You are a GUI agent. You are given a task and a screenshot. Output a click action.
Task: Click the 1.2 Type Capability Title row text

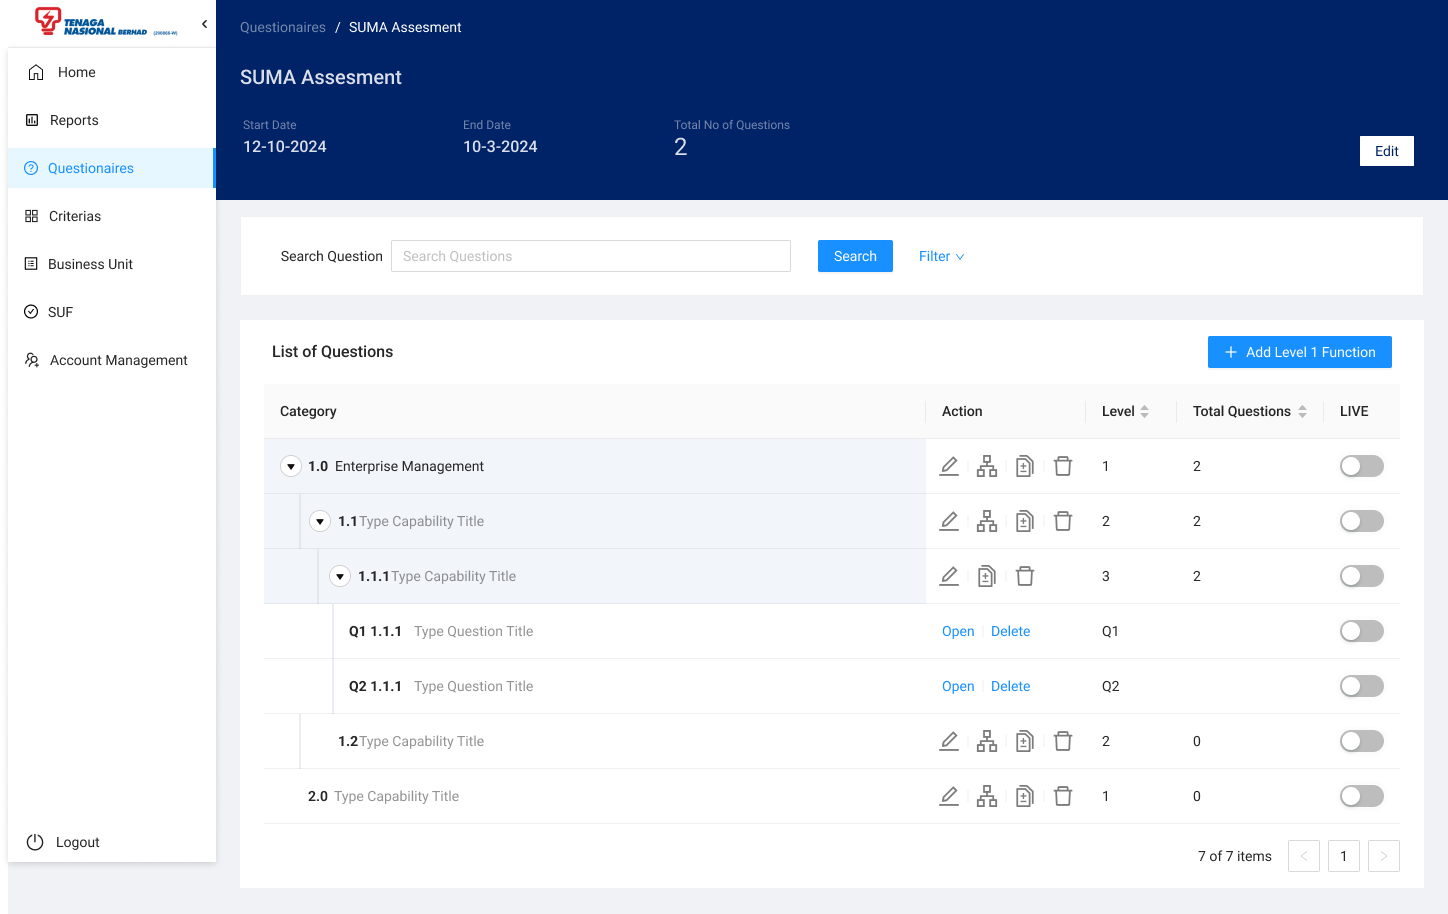click(x=411, y=741)
